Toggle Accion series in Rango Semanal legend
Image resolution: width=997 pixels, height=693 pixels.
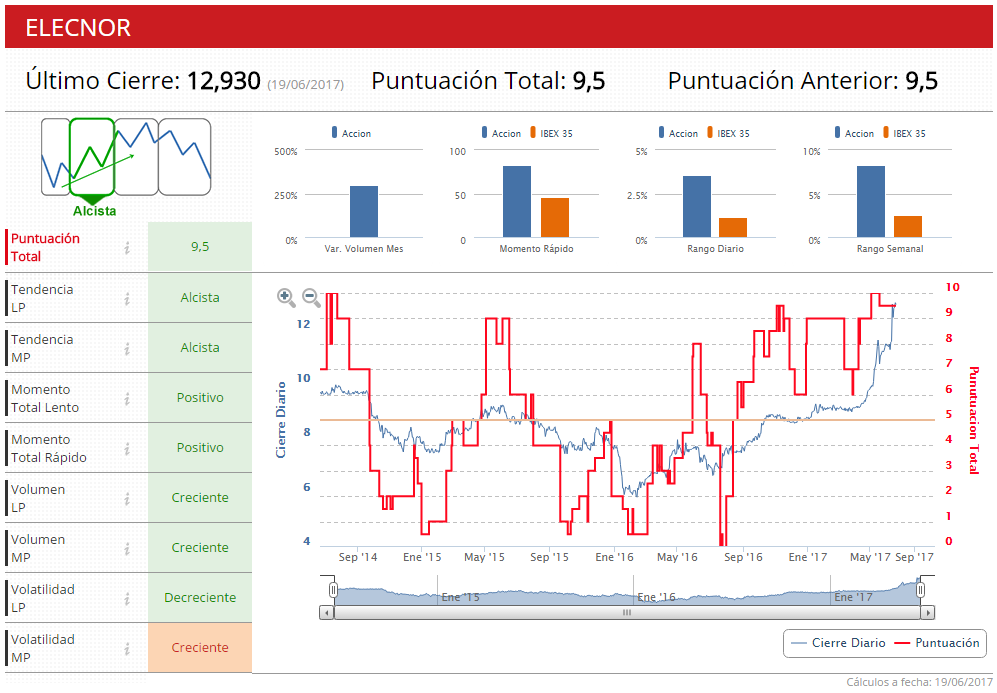point(854,133)
